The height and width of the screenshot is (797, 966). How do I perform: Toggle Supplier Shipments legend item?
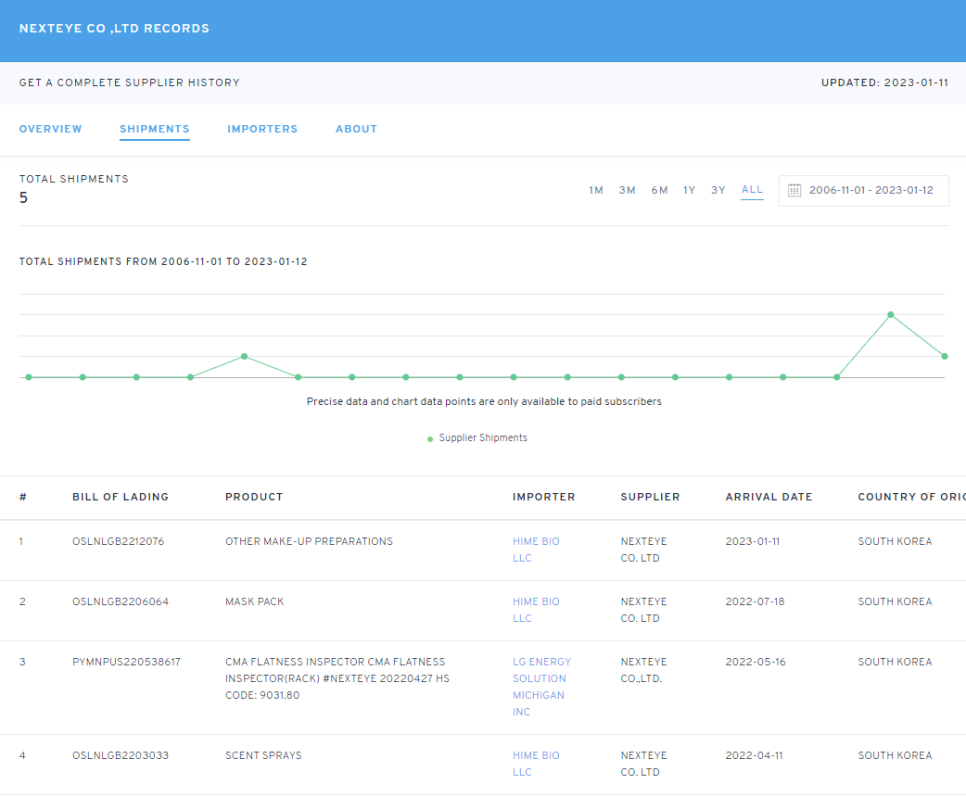click(477, 438)
